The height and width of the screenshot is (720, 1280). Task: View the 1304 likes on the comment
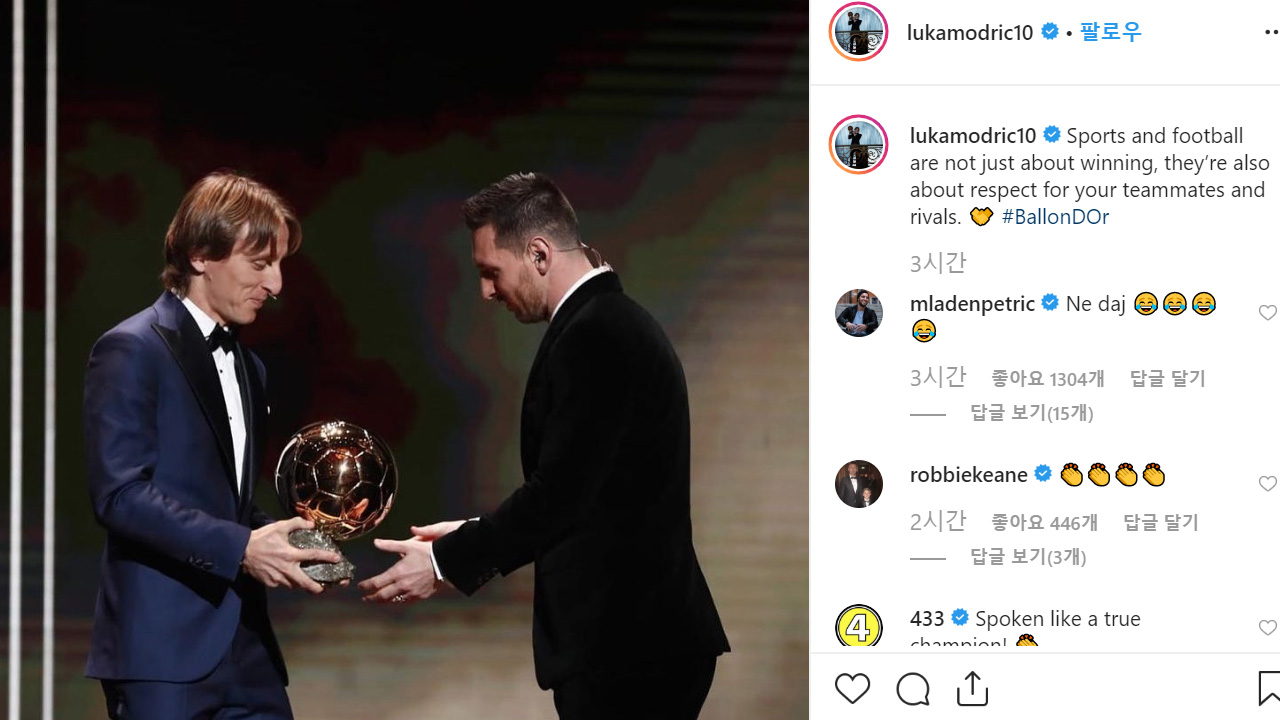tap(1047, 379)
